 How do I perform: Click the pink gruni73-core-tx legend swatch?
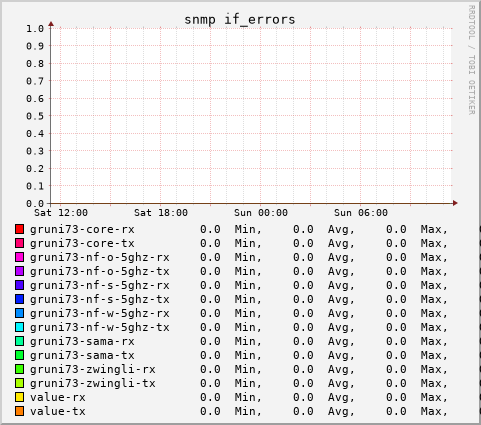point(20,243)
